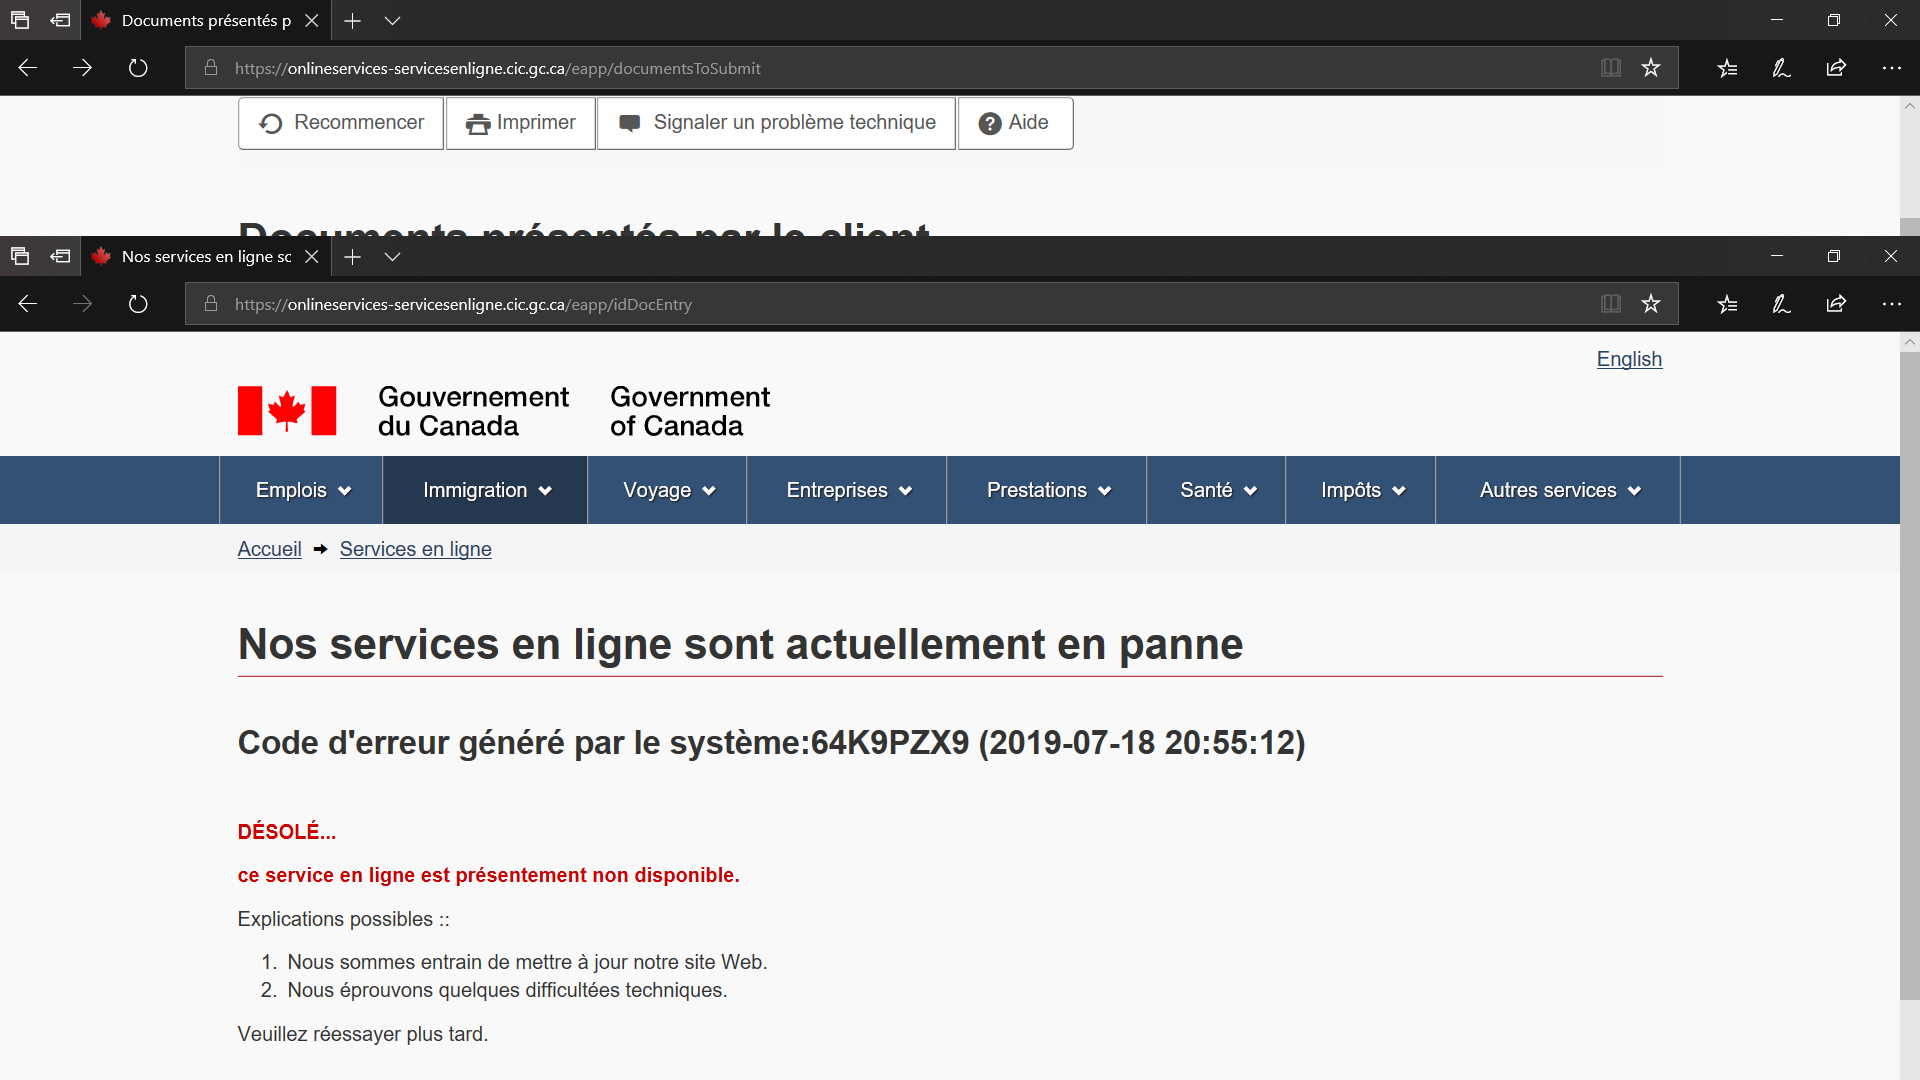Expand the Emplois dropdown menu
This screenshot has width=1920, height=1080.
[x=302, y=490]
